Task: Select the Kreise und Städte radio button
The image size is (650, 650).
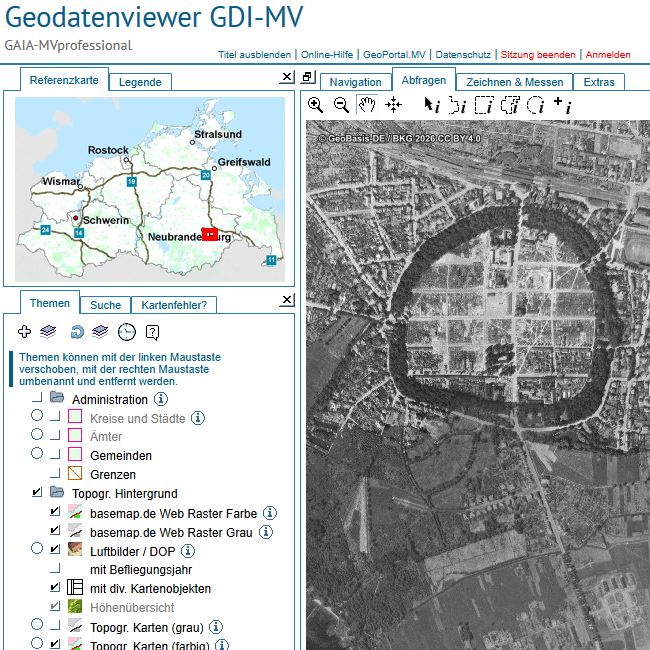Action: pyautogui.click(x=37, y=415)
